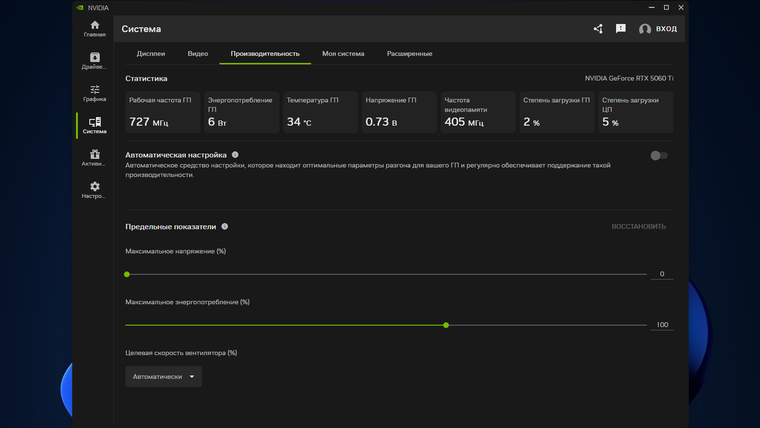Open the Настройки gear section
The height and width of the screenshot is (428, 760).
tap(95, 190)
